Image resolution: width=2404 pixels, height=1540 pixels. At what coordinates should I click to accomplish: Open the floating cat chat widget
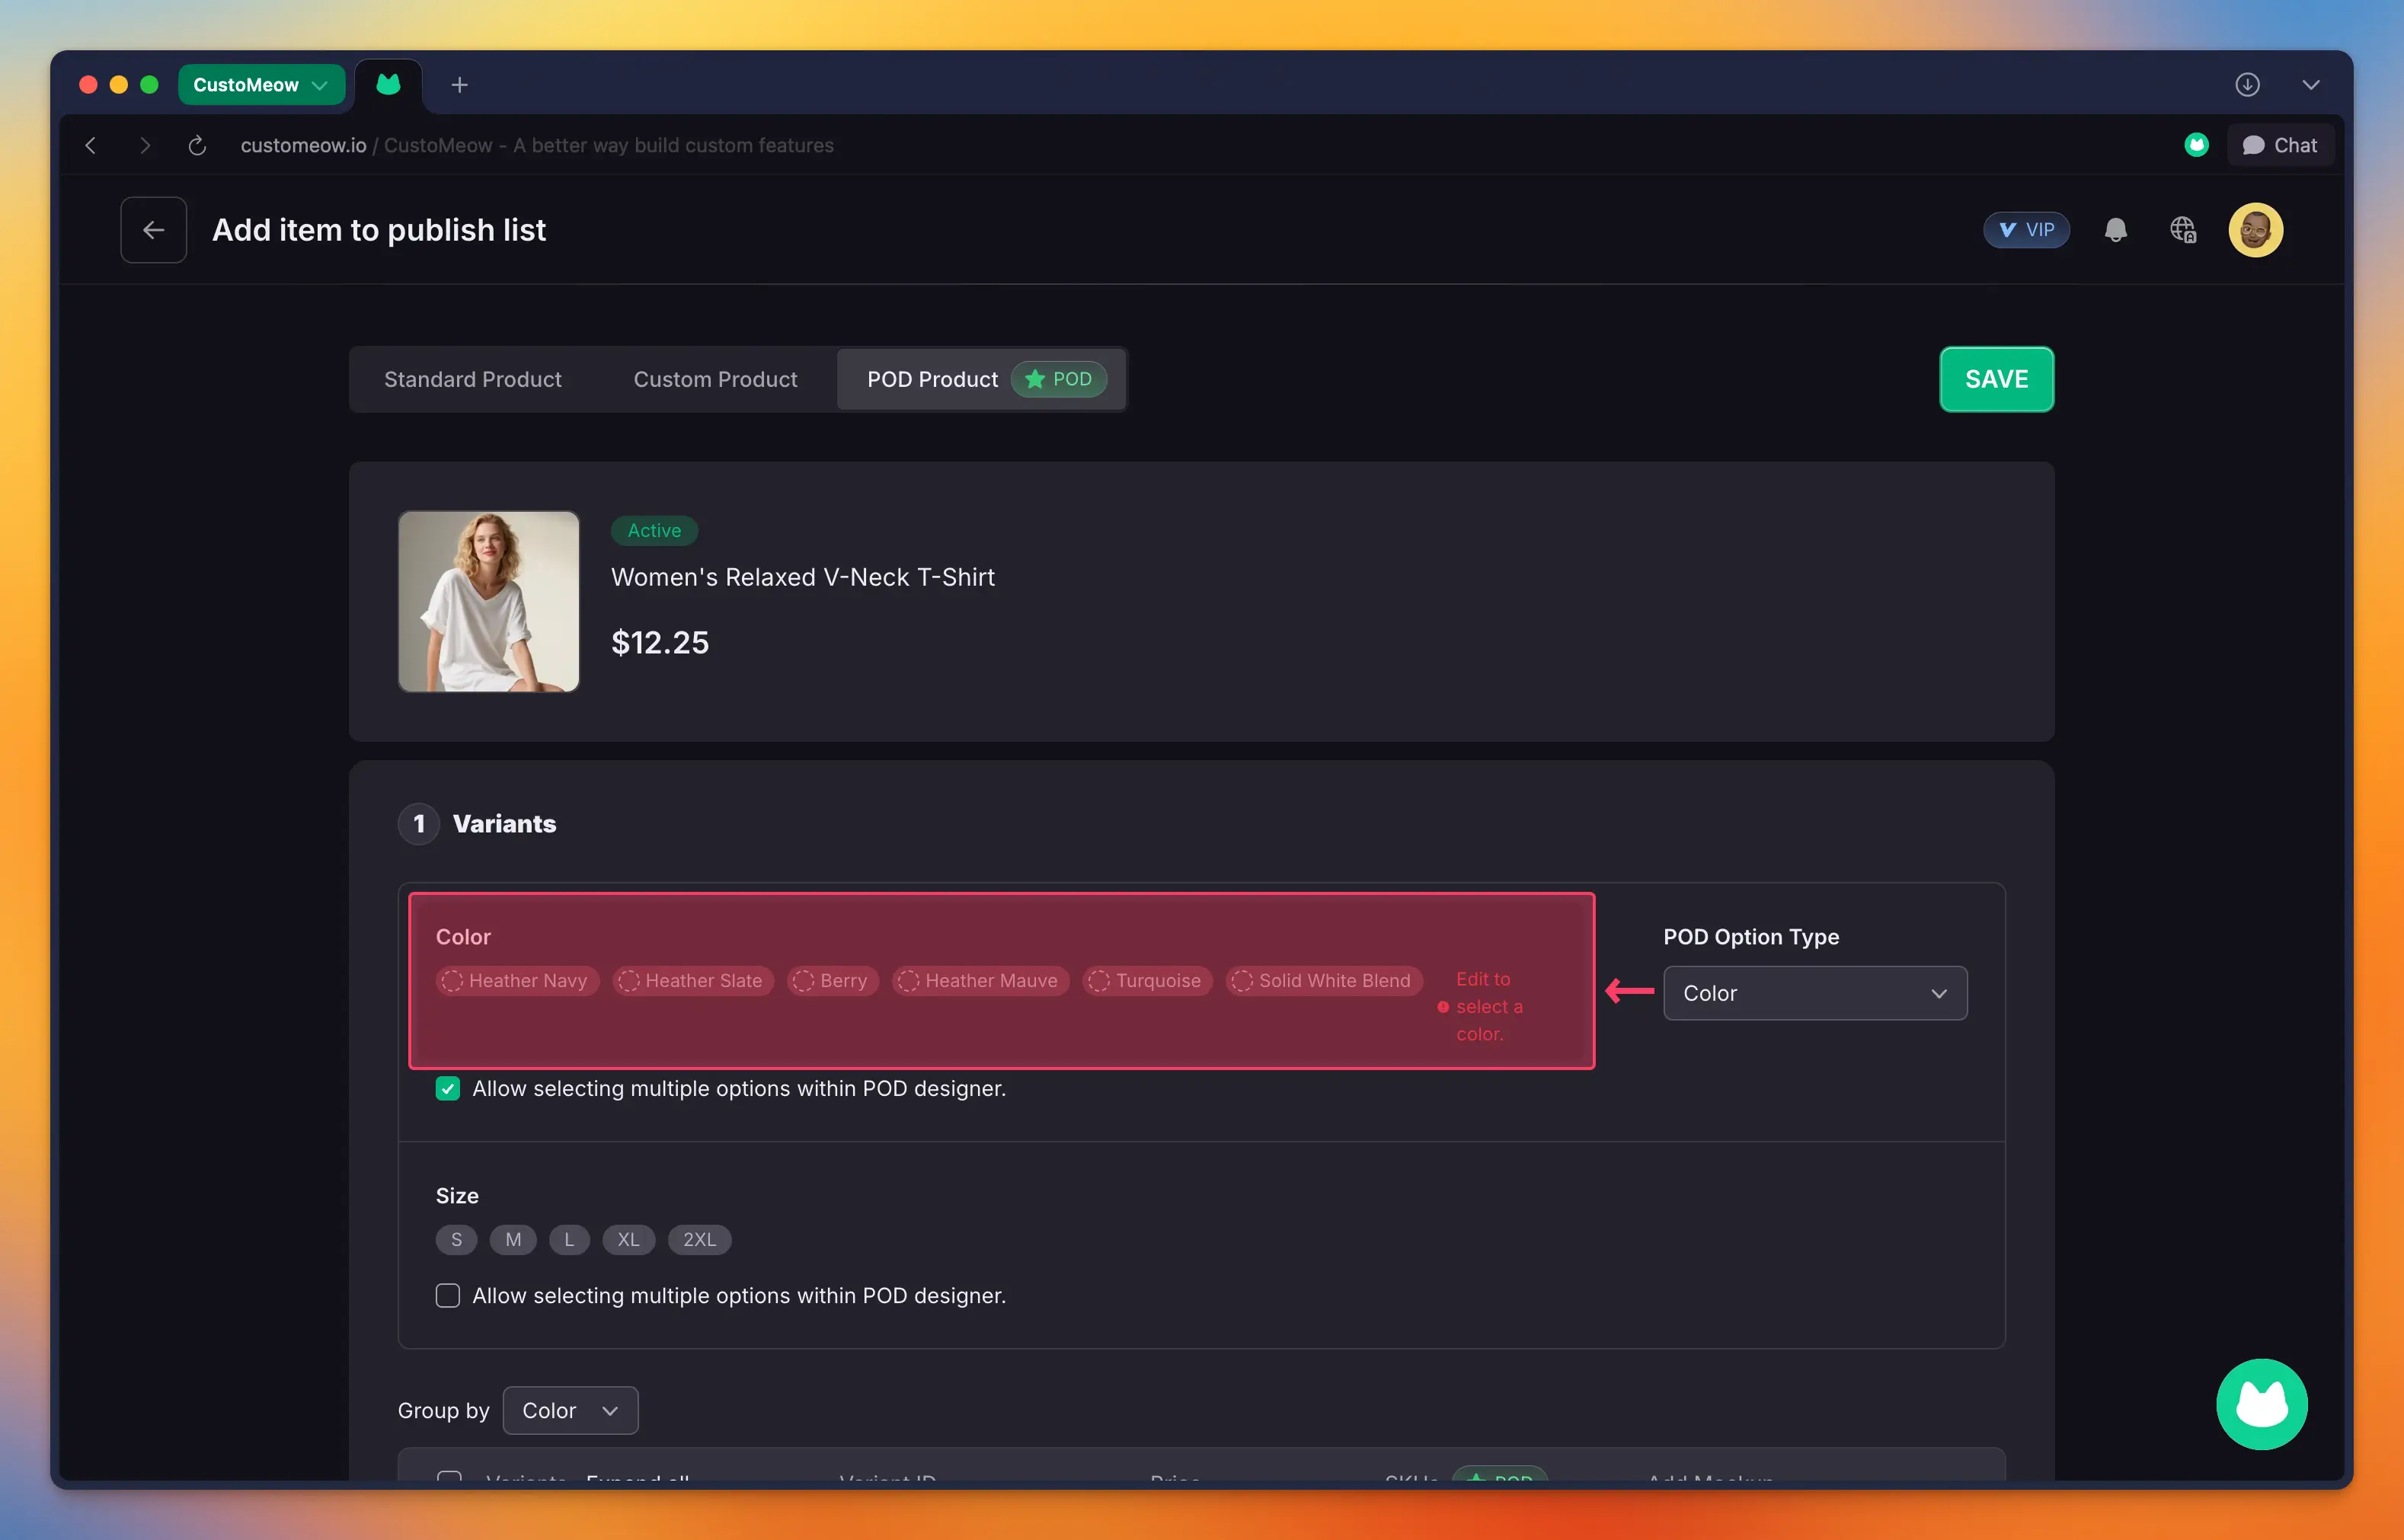point(2262,1404)
